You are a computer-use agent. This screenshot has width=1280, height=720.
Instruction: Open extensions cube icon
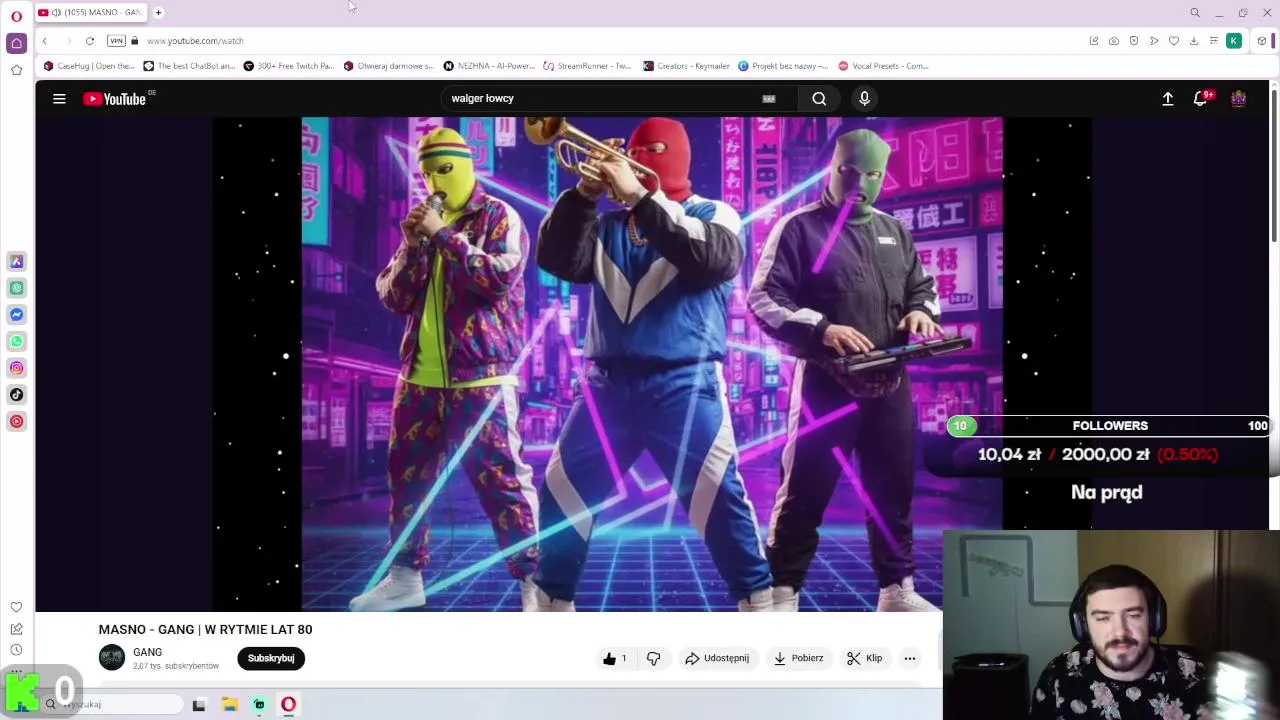click(x=1262, y=41)
